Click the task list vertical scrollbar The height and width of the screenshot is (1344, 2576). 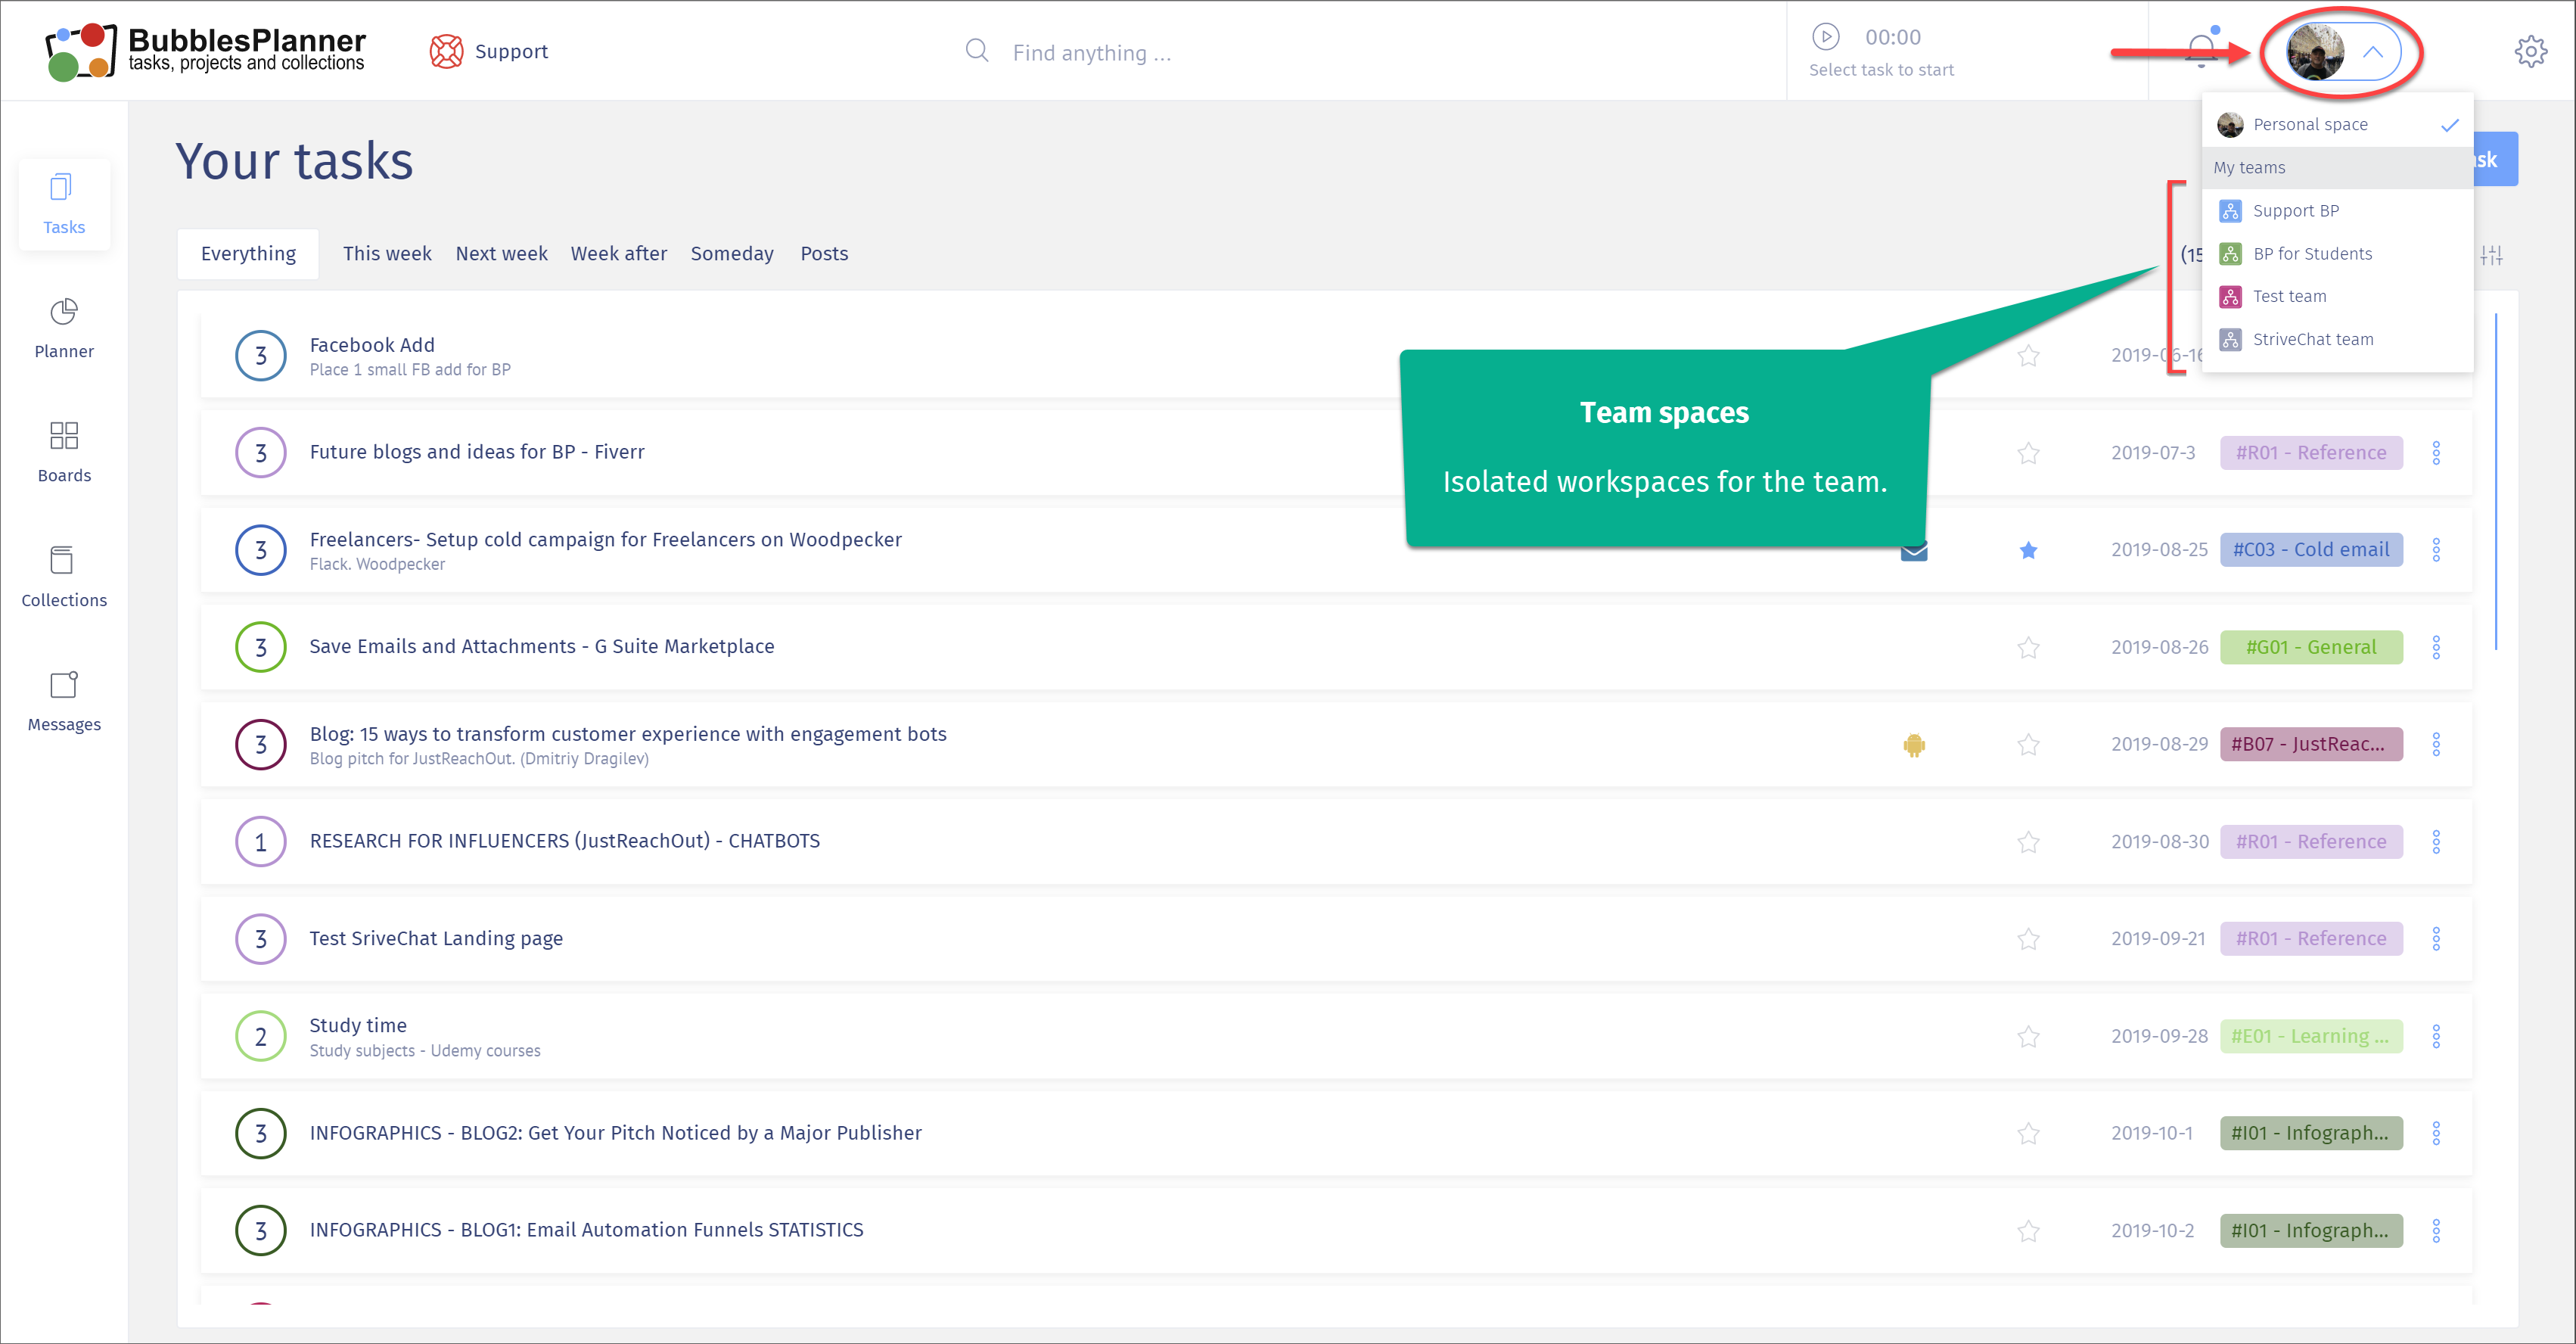tap(2496, 482)
